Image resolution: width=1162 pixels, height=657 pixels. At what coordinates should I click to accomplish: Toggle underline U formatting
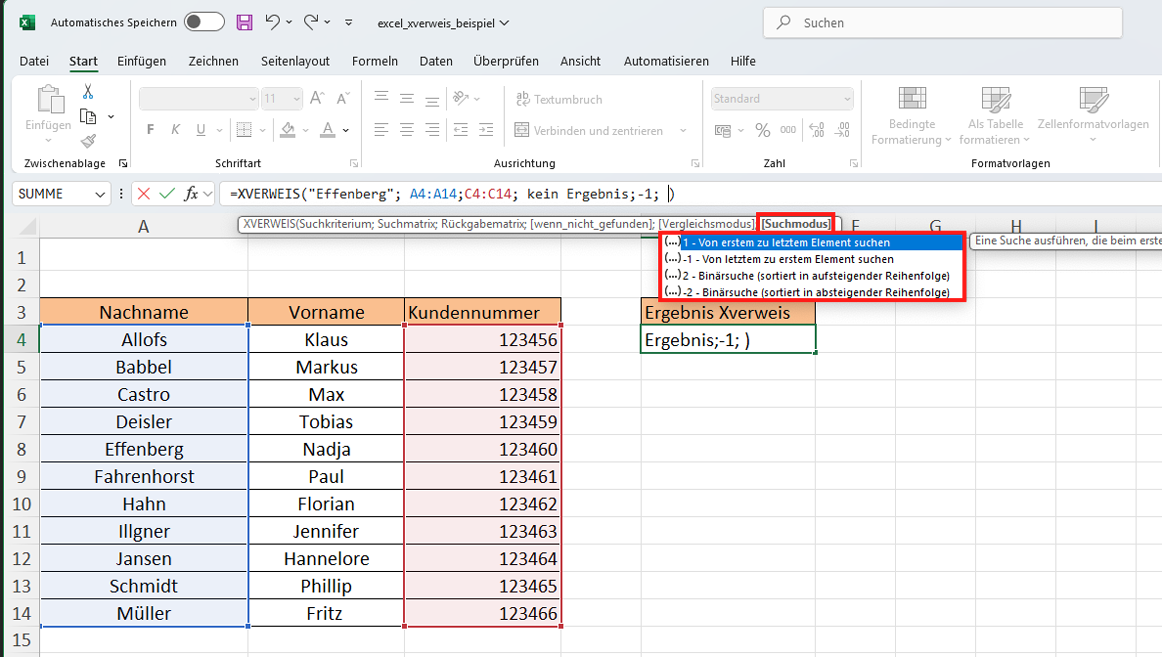pos(201,130)
